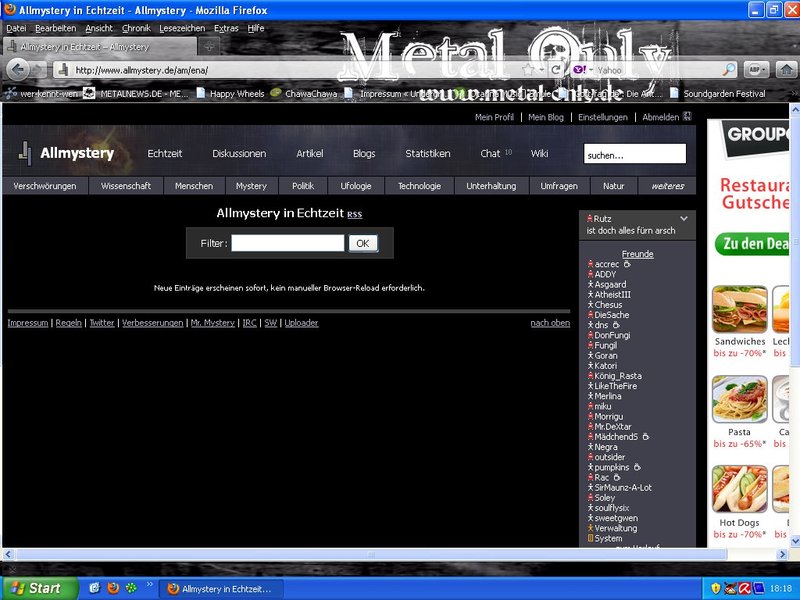Open friend SirMaunz-A-Lot's profile
The image size is (800, 600).
[623, 487]
